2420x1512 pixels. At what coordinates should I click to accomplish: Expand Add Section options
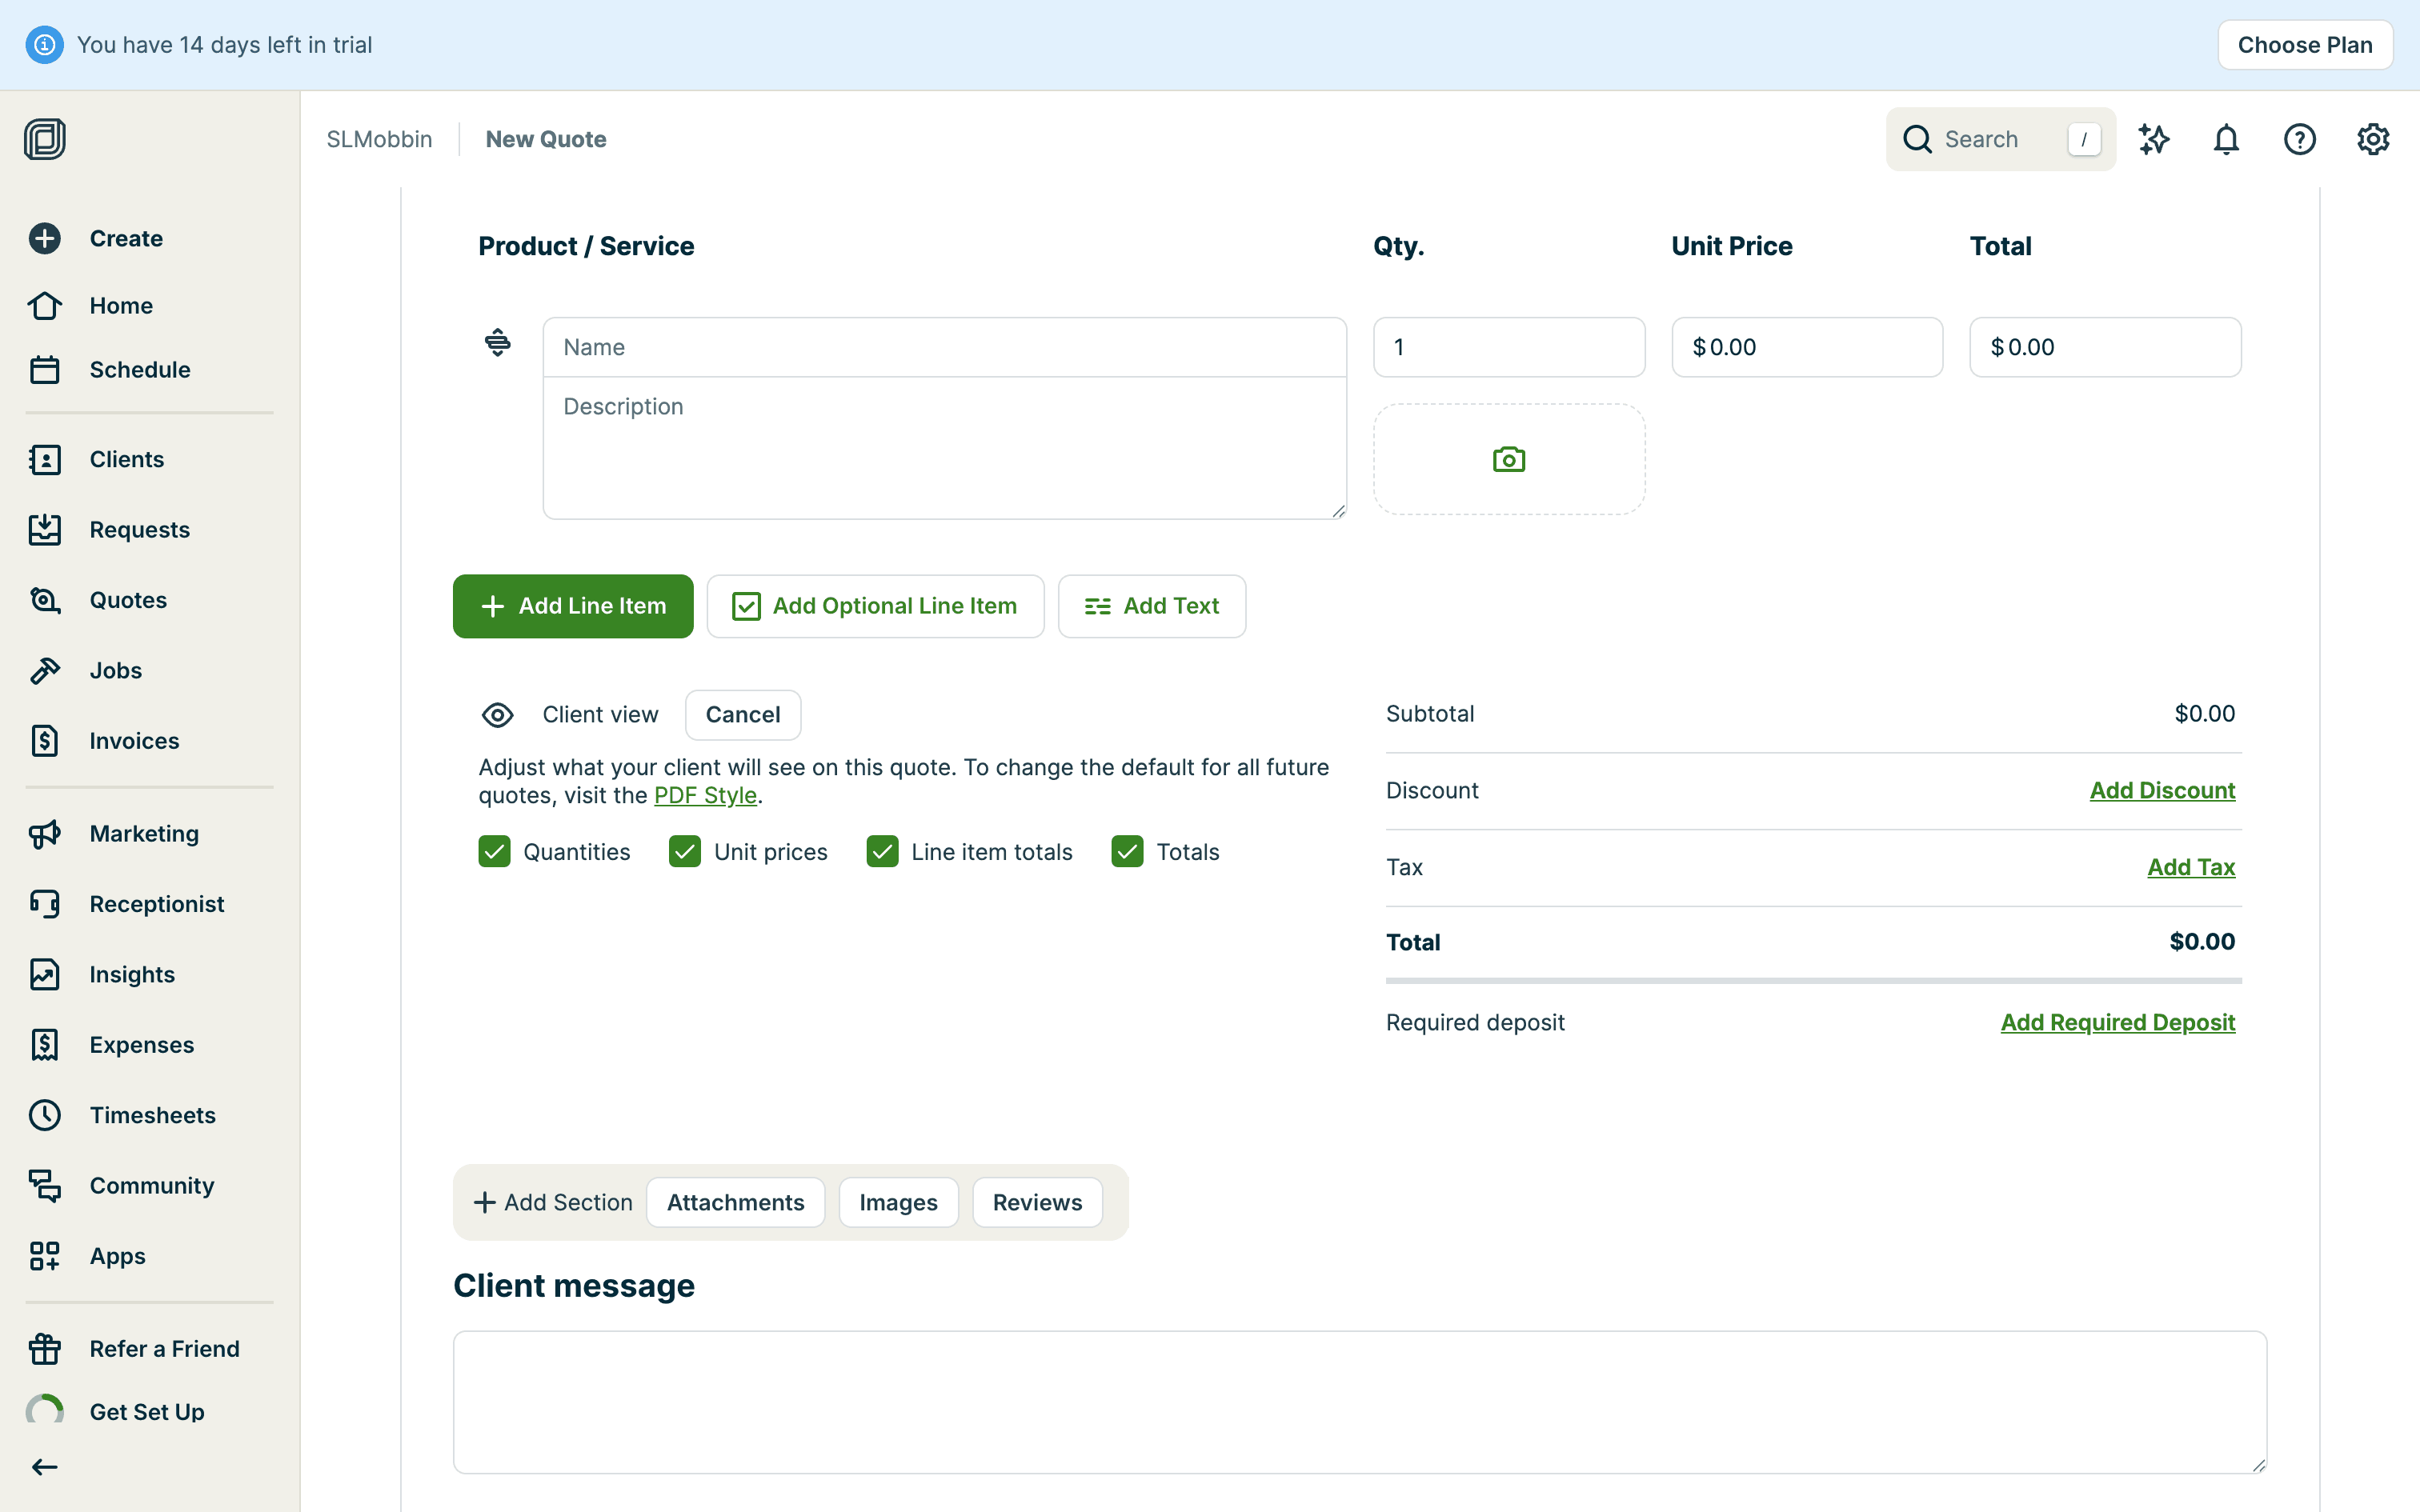pos(553,1202)
